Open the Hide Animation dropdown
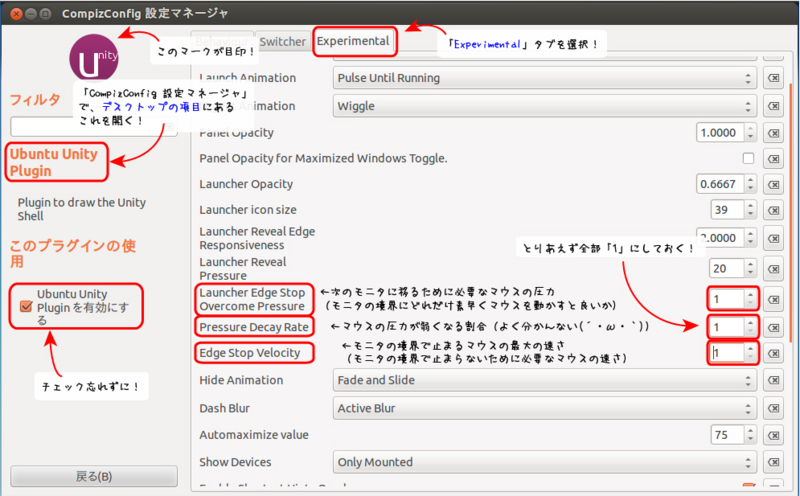Image resolution: width=800 pixels, height=496 pixels. (x=544, y=380)
